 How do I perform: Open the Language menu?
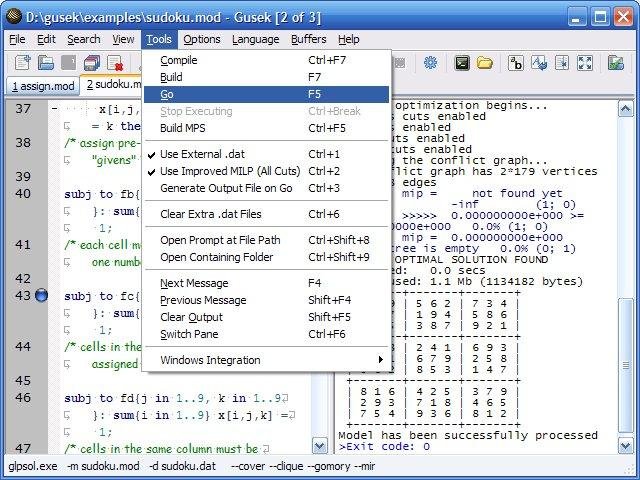[256, 39]
